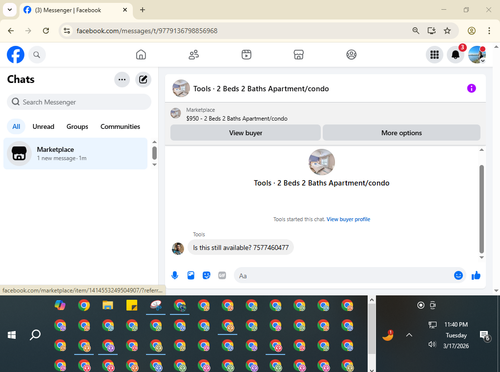Open the account profile picture menu
500x372 pixels.
(x=477, y=55)
